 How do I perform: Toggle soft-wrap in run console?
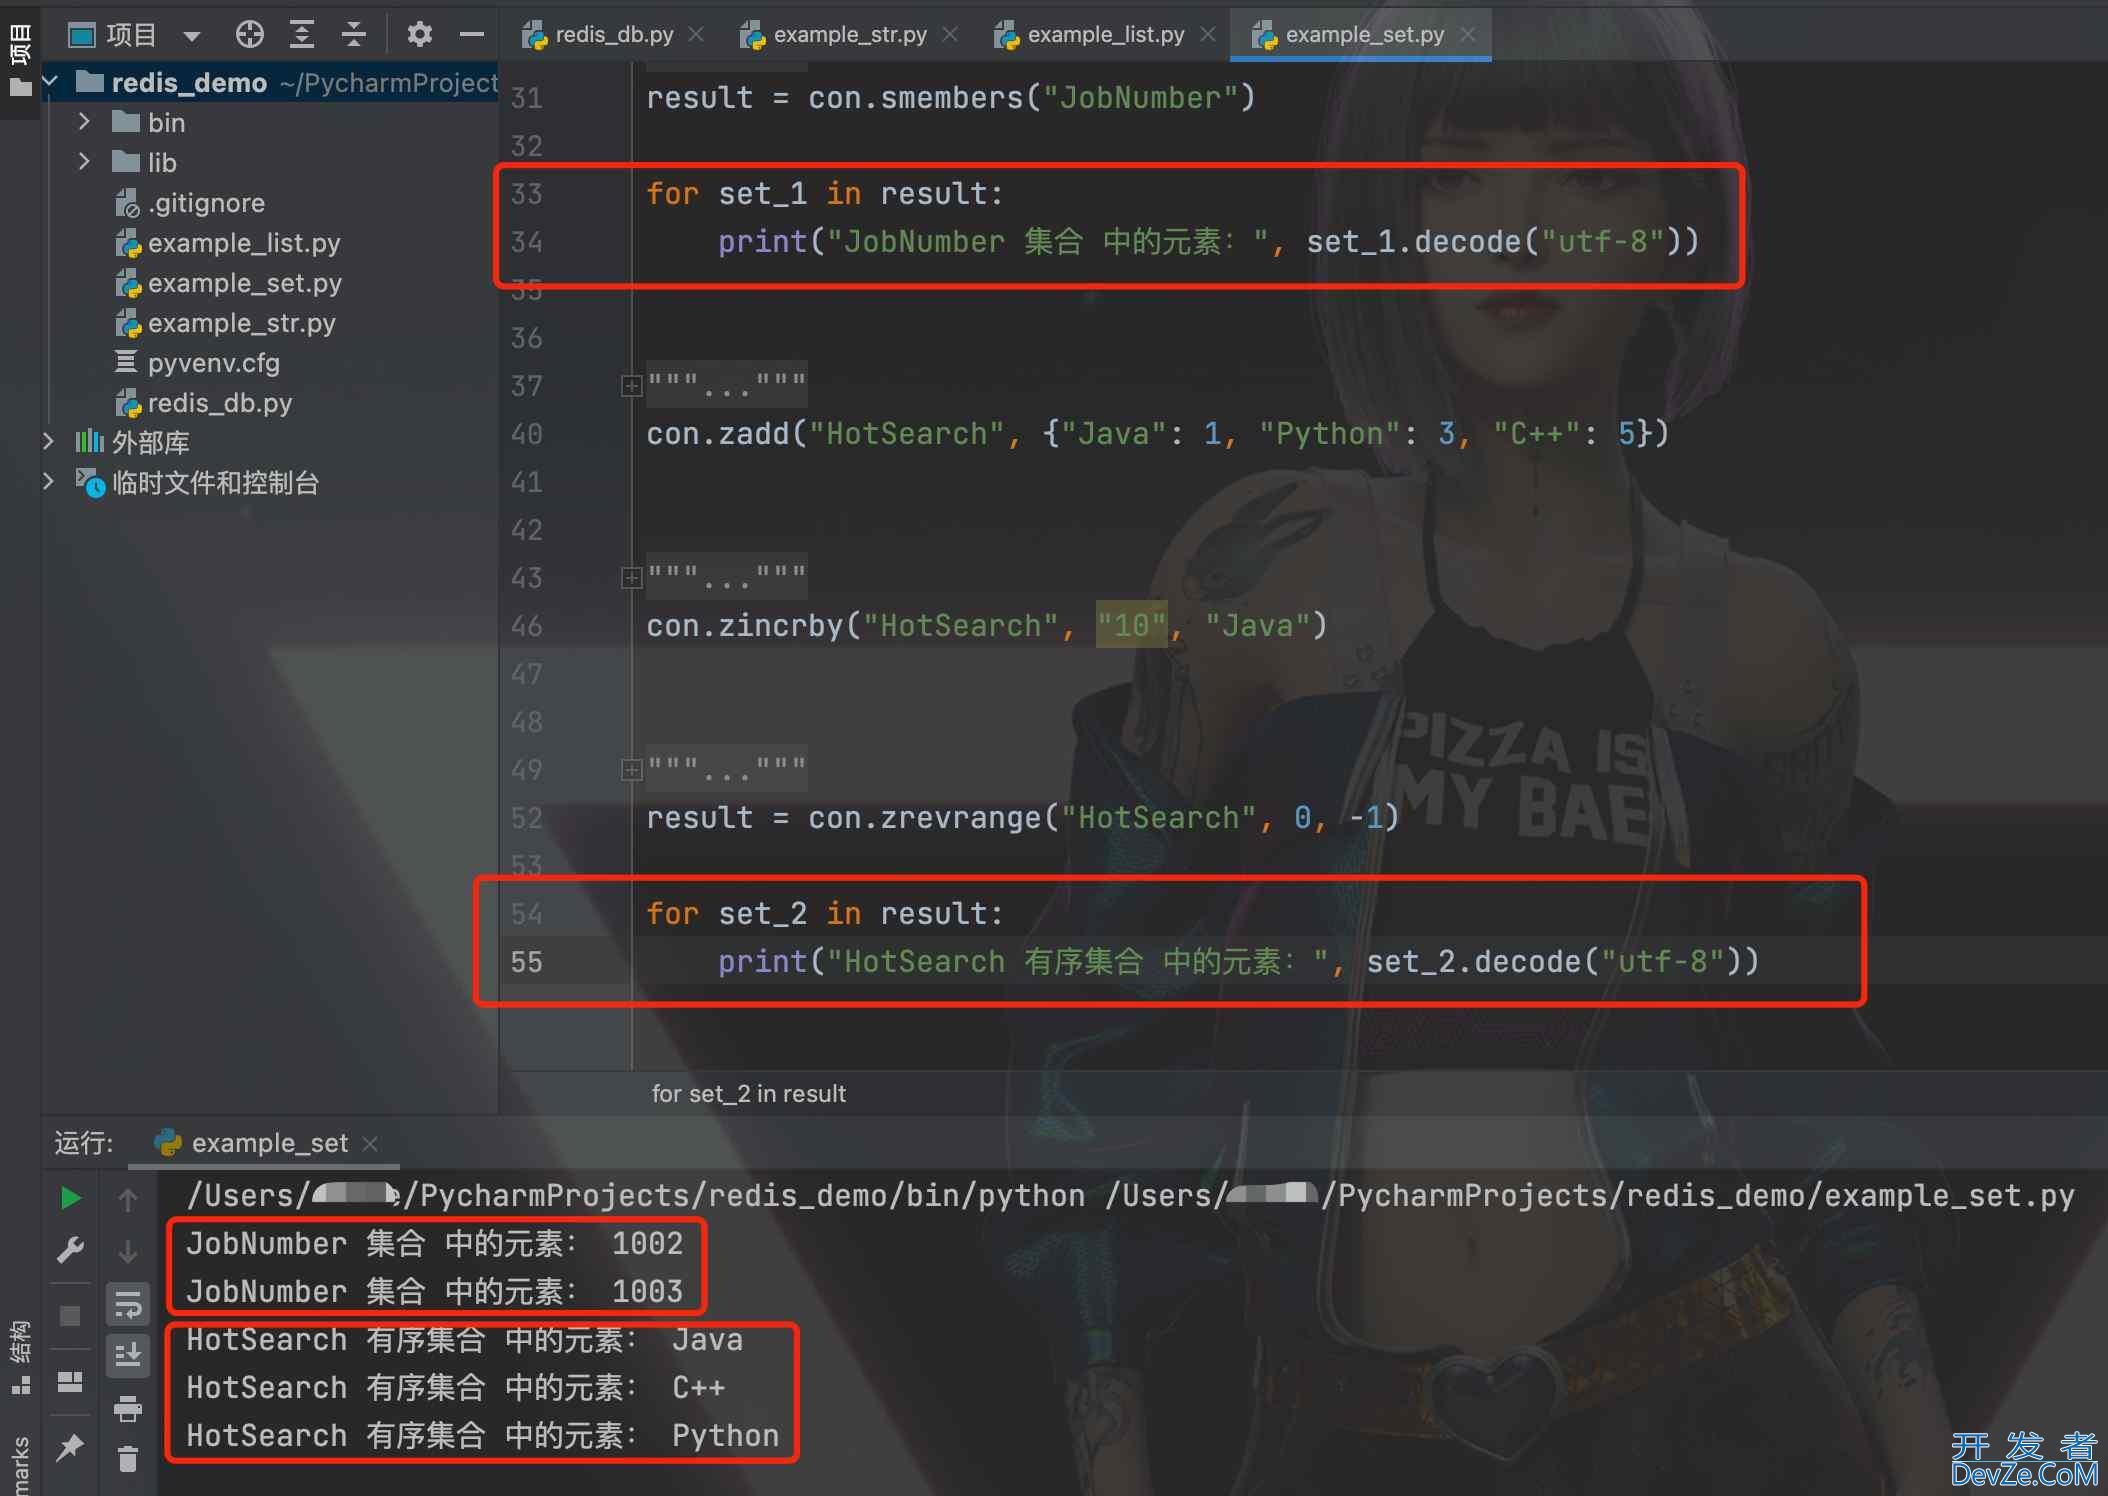(x=128, y=1304)
